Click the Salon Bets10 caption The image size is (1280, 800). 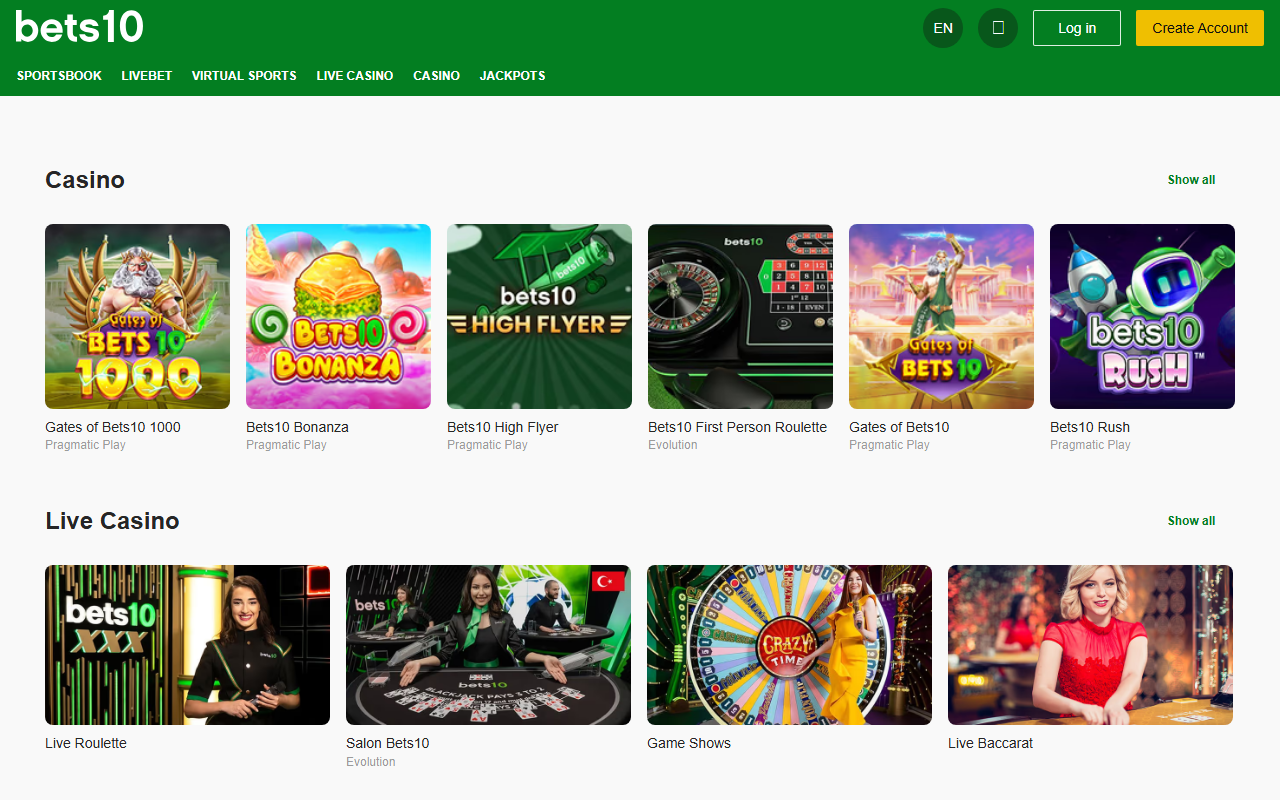point(387,743)
